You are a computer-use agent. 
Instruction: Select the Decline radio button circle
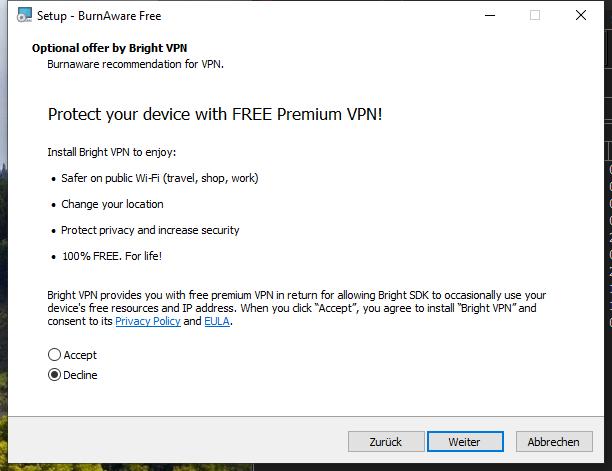[x=54, y=375]
